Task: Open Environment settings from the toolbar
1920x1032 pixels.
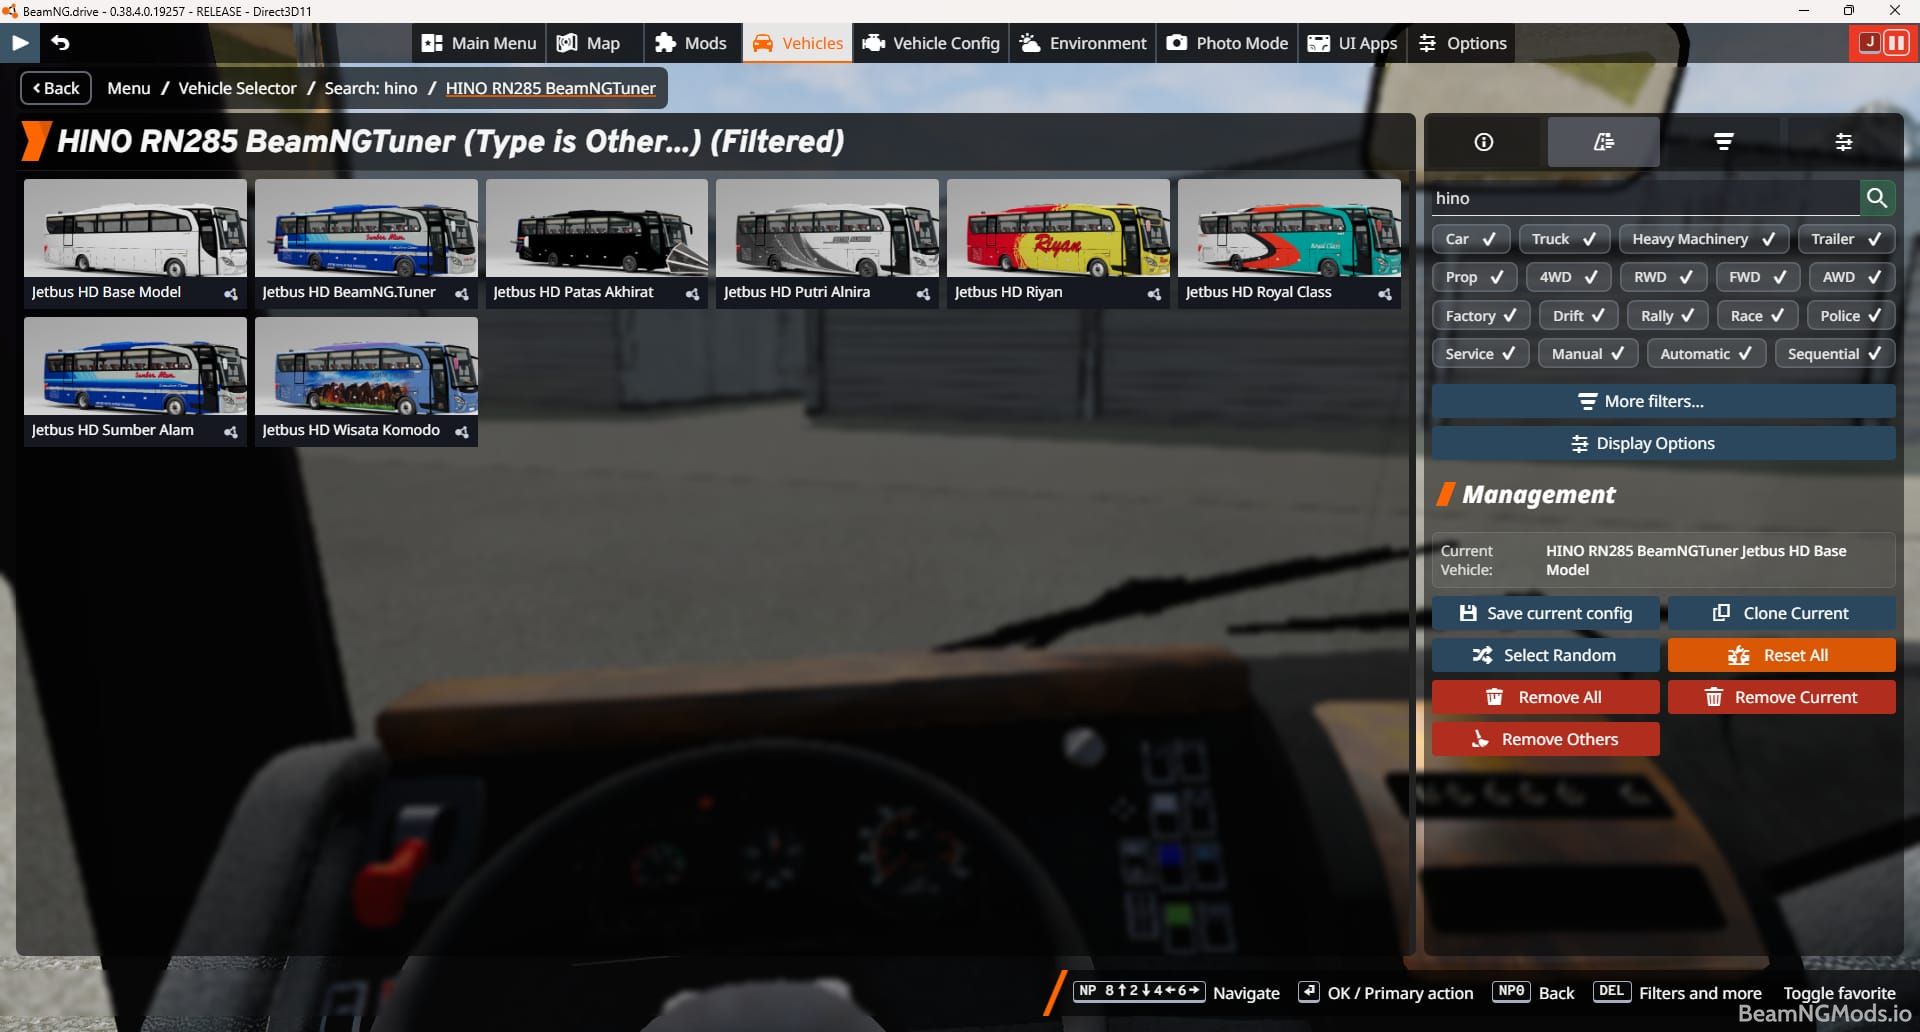Action: [x=1081, y=43]
